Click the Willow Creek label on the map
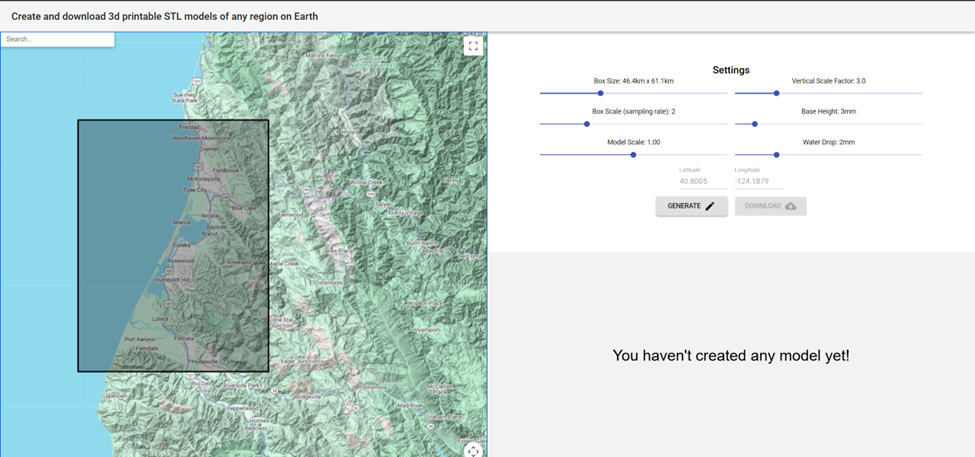Viewport: 975px width, 457px height. 366,182
